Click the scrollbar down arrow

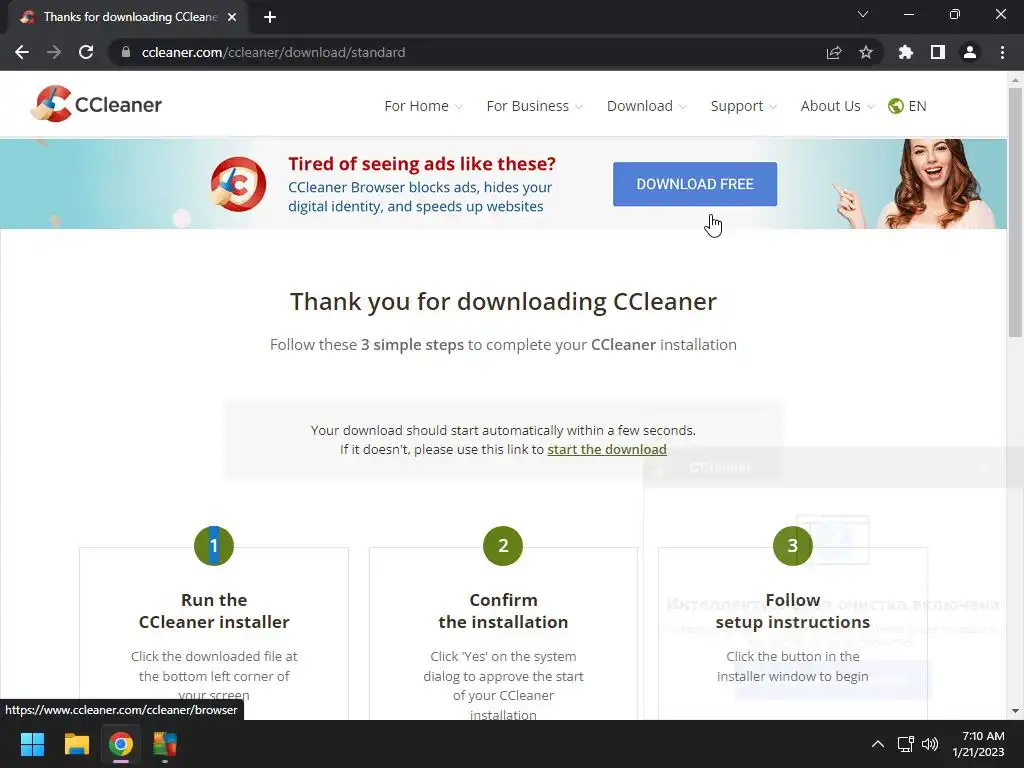pos(1015,711)
